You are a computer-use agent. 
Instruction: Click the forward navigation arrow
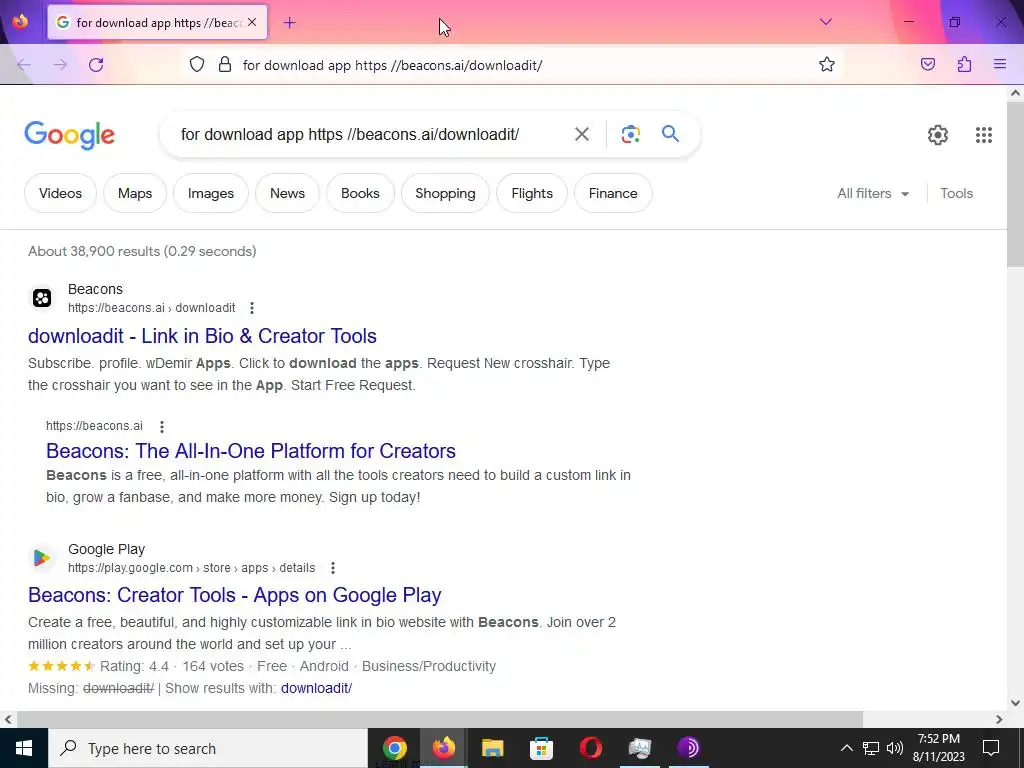click(60, 65)
